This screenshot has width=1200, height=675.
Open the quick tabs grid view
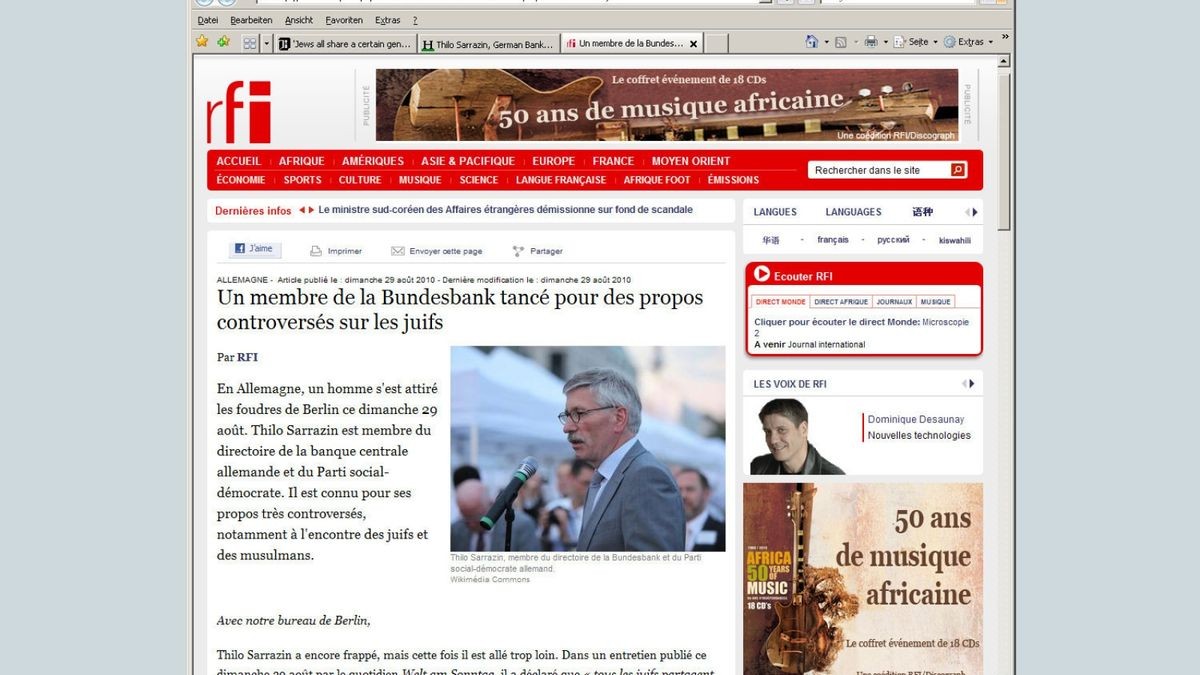tap(250, 43)
